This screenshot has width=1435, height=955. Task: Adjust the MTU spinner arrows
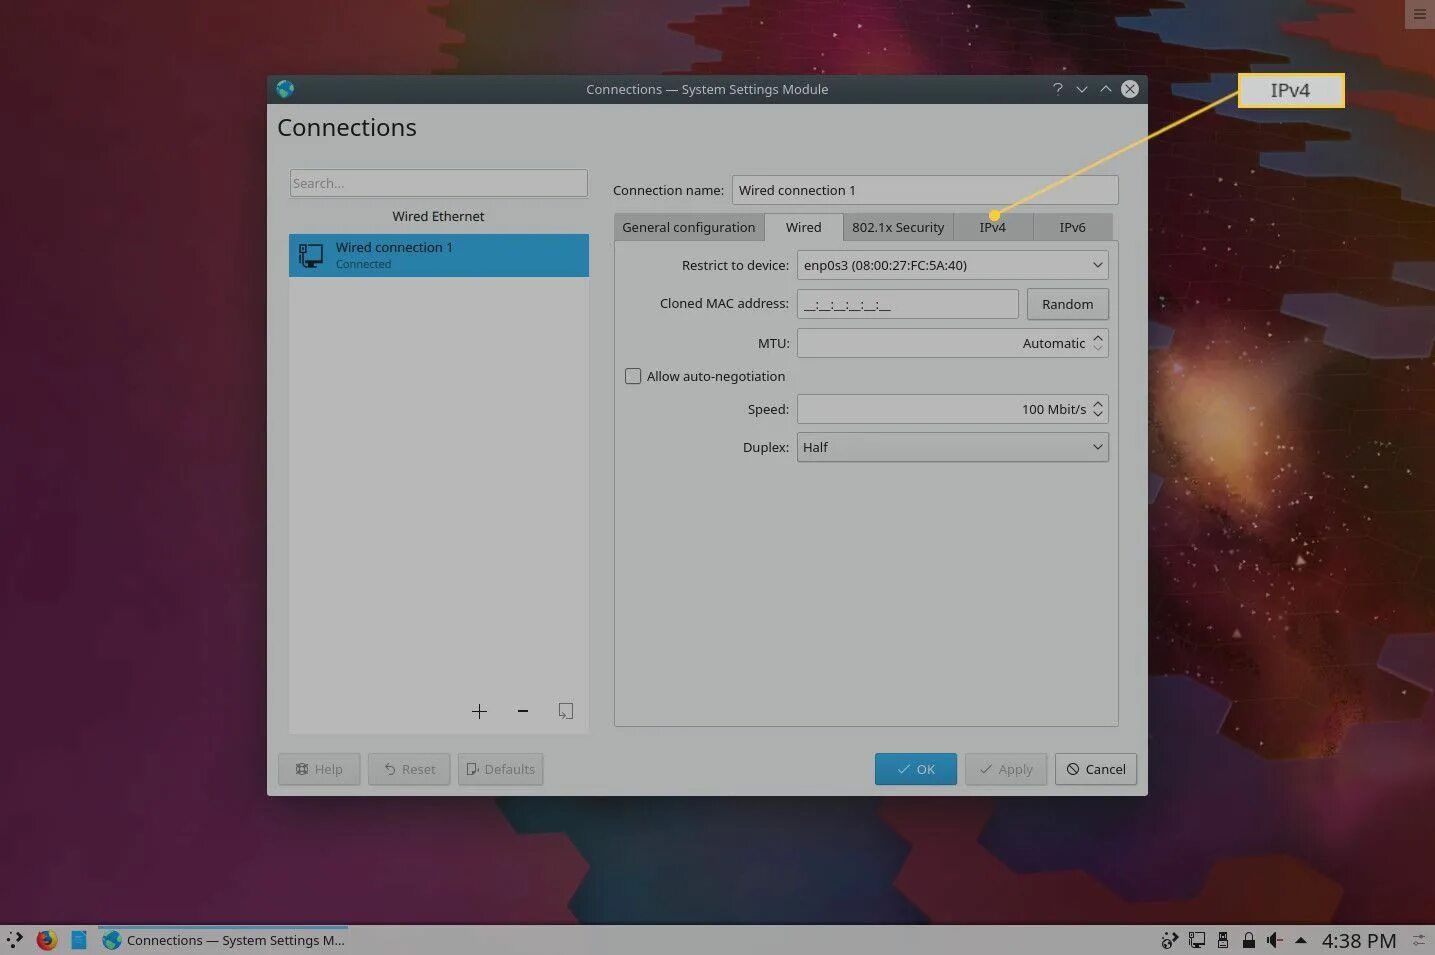coord(1098,343)
